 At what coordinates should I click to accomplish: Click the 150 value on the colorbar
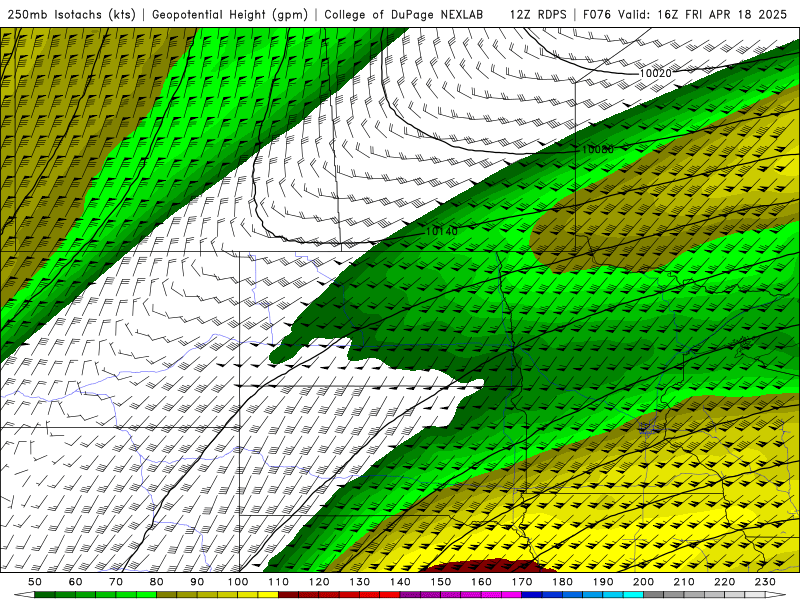441,582
